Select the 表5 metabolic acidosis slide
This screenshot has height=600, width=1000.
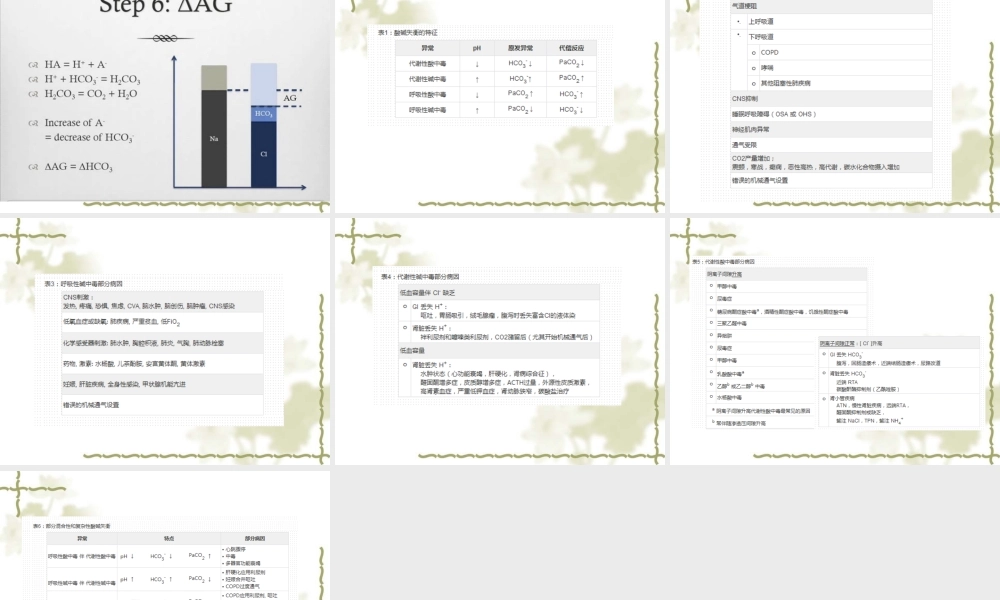tap(834, 340)
